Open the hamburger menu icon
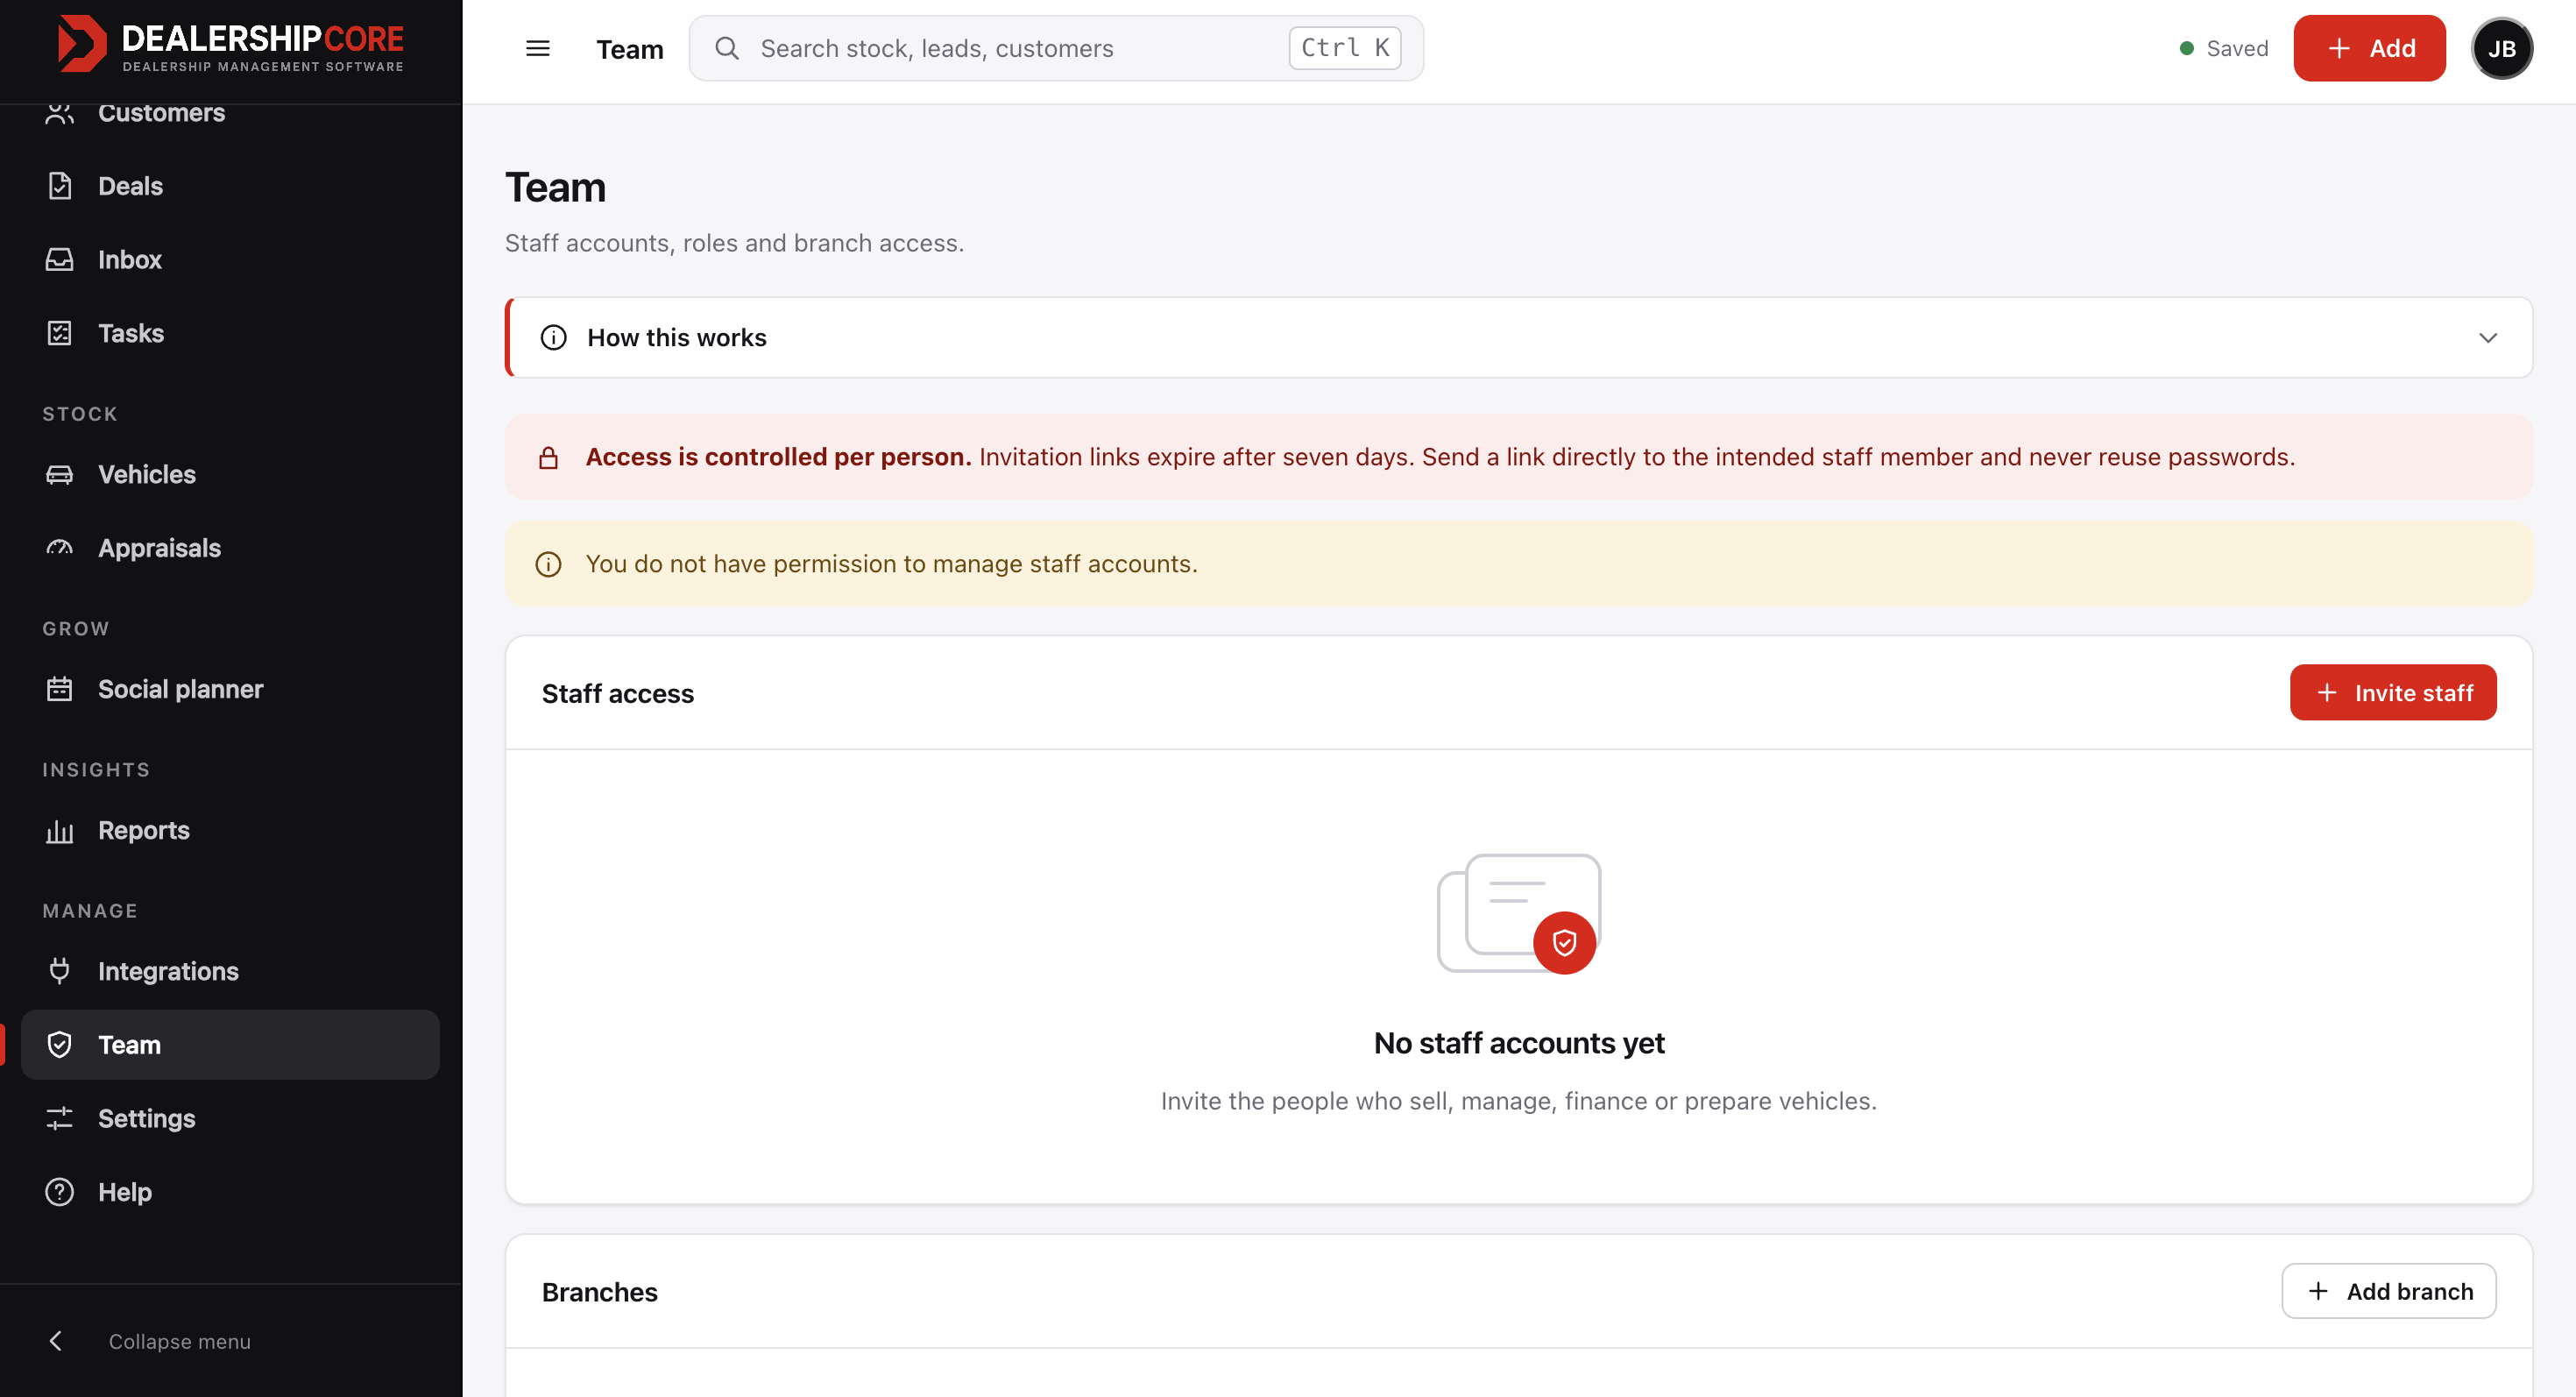The width and height of the screenshot is (2576, 1397). click(538, 48)
